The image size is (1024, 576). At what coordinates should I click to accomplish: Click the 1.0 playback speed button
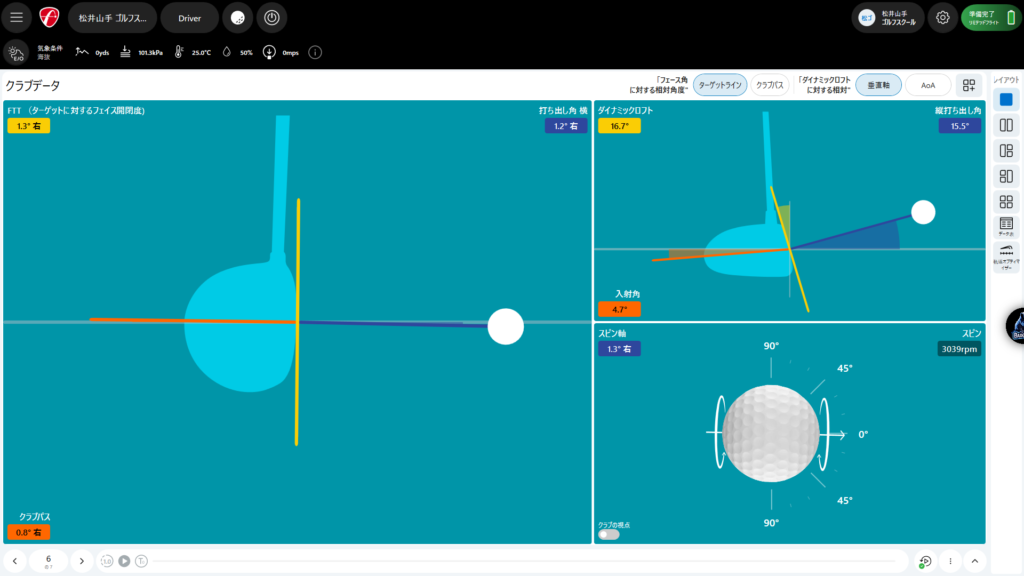pyautogui.click(x=106, y=561)
